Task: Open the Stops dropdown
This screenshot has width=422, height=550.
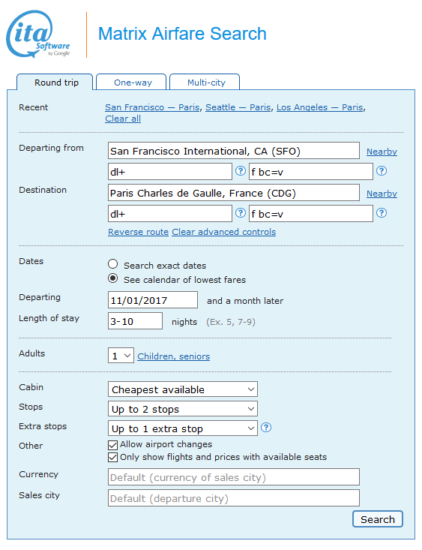Action: pyautogui.click(x=183, y=409)
